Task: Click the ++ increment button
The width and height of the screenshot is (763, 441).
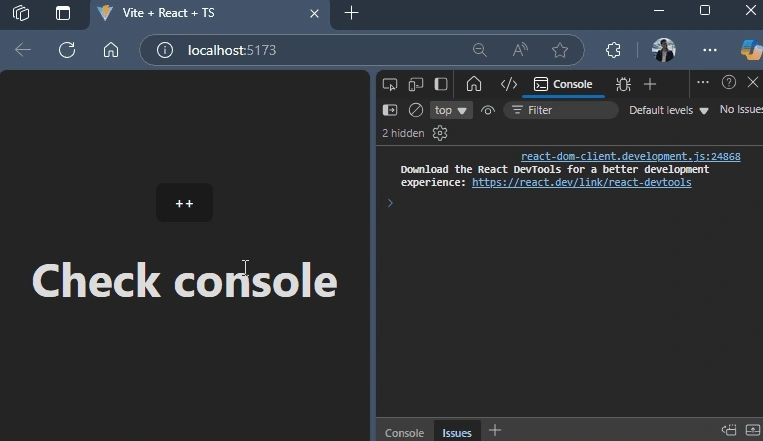Action: [x=184, y=202]
